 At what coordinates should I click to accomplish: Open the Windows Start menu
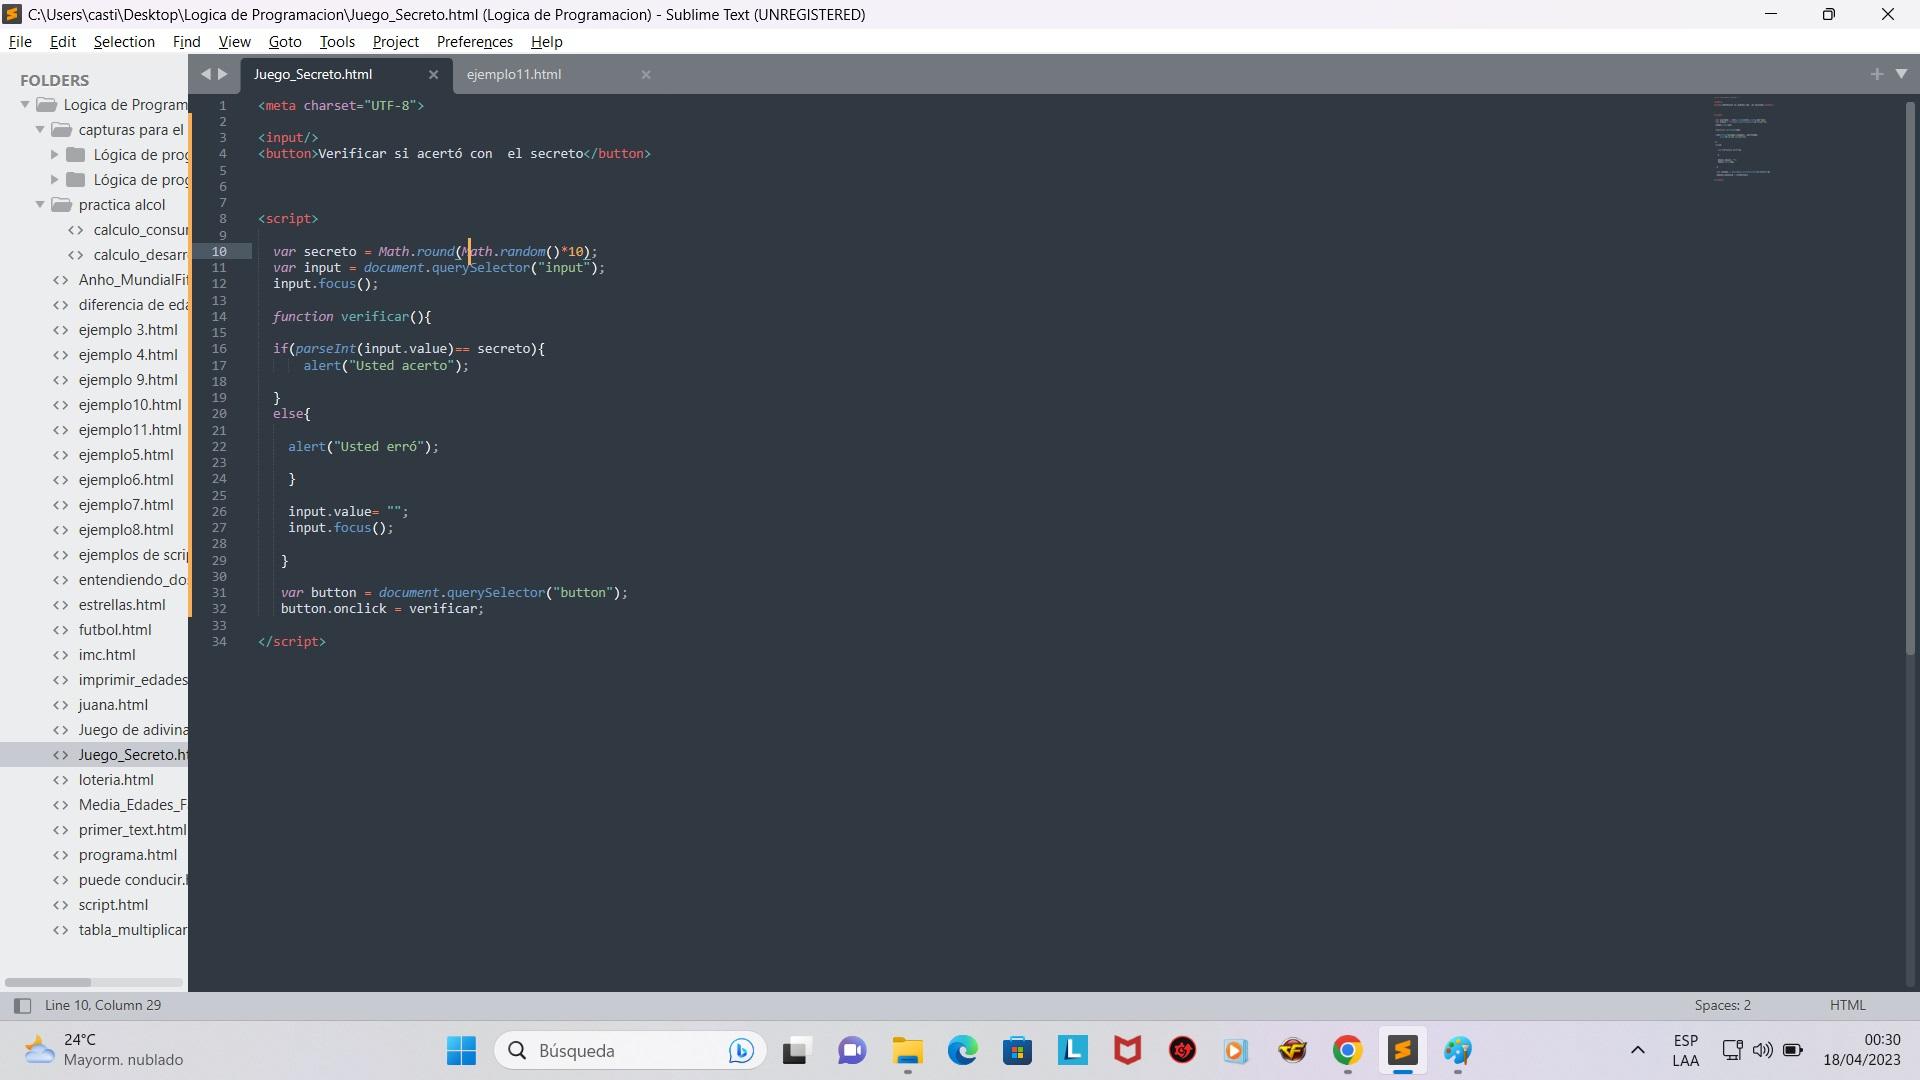click(x=461, y=1051)
